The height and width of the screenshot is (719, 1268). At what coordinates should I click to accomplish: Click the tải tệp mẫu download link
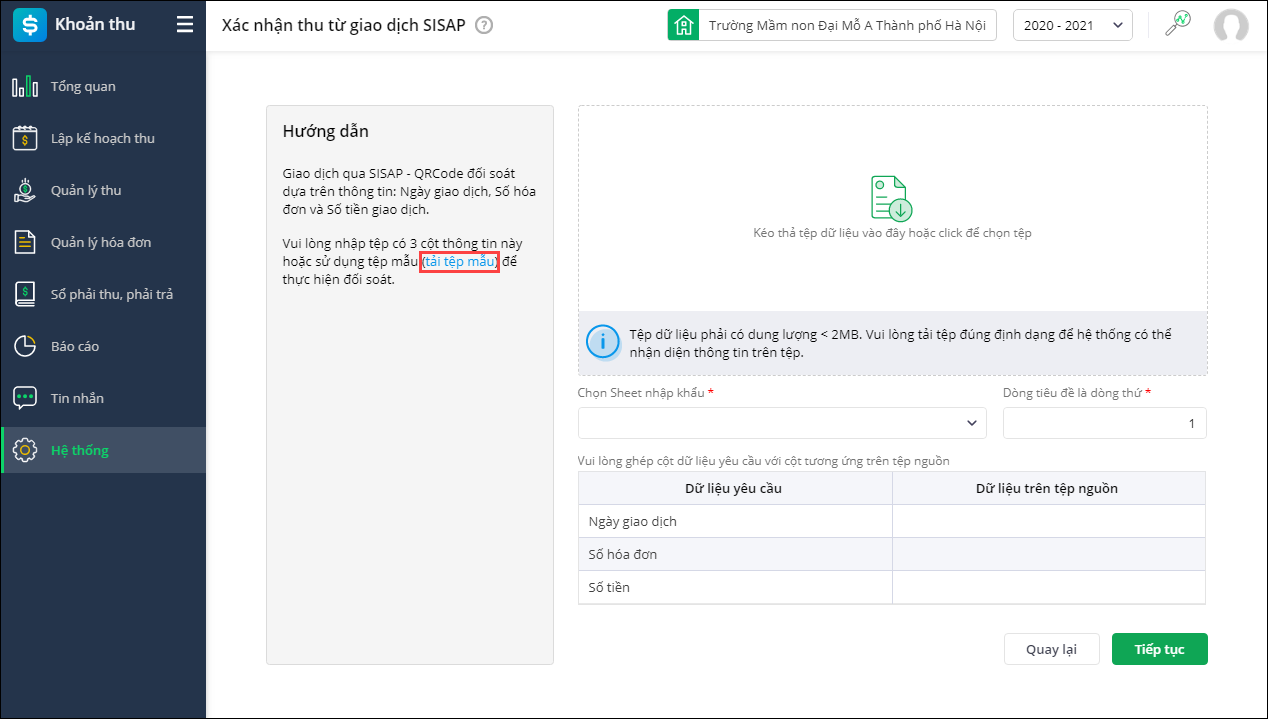(460, 261)
